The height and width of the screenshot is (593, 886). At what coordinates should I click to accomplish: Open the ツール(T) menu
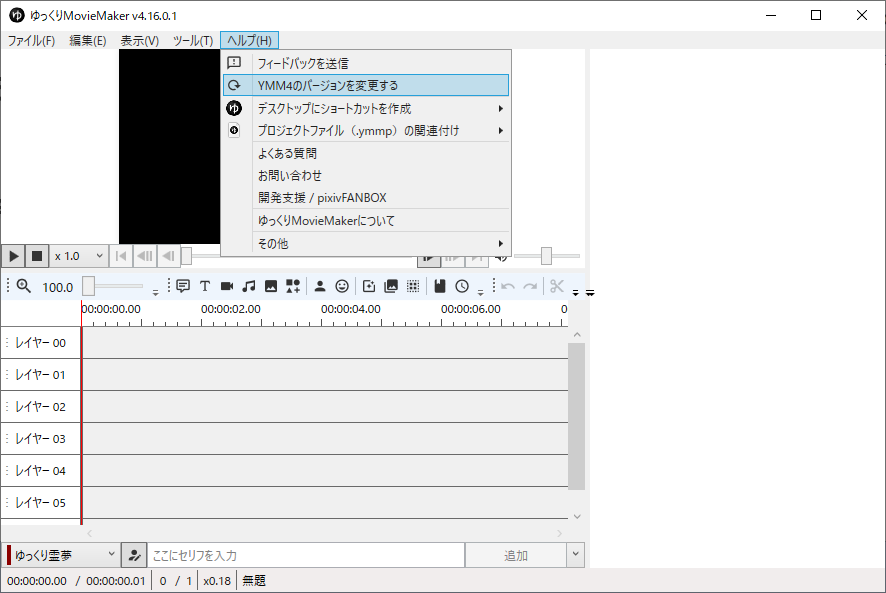[x=193, y=41]
